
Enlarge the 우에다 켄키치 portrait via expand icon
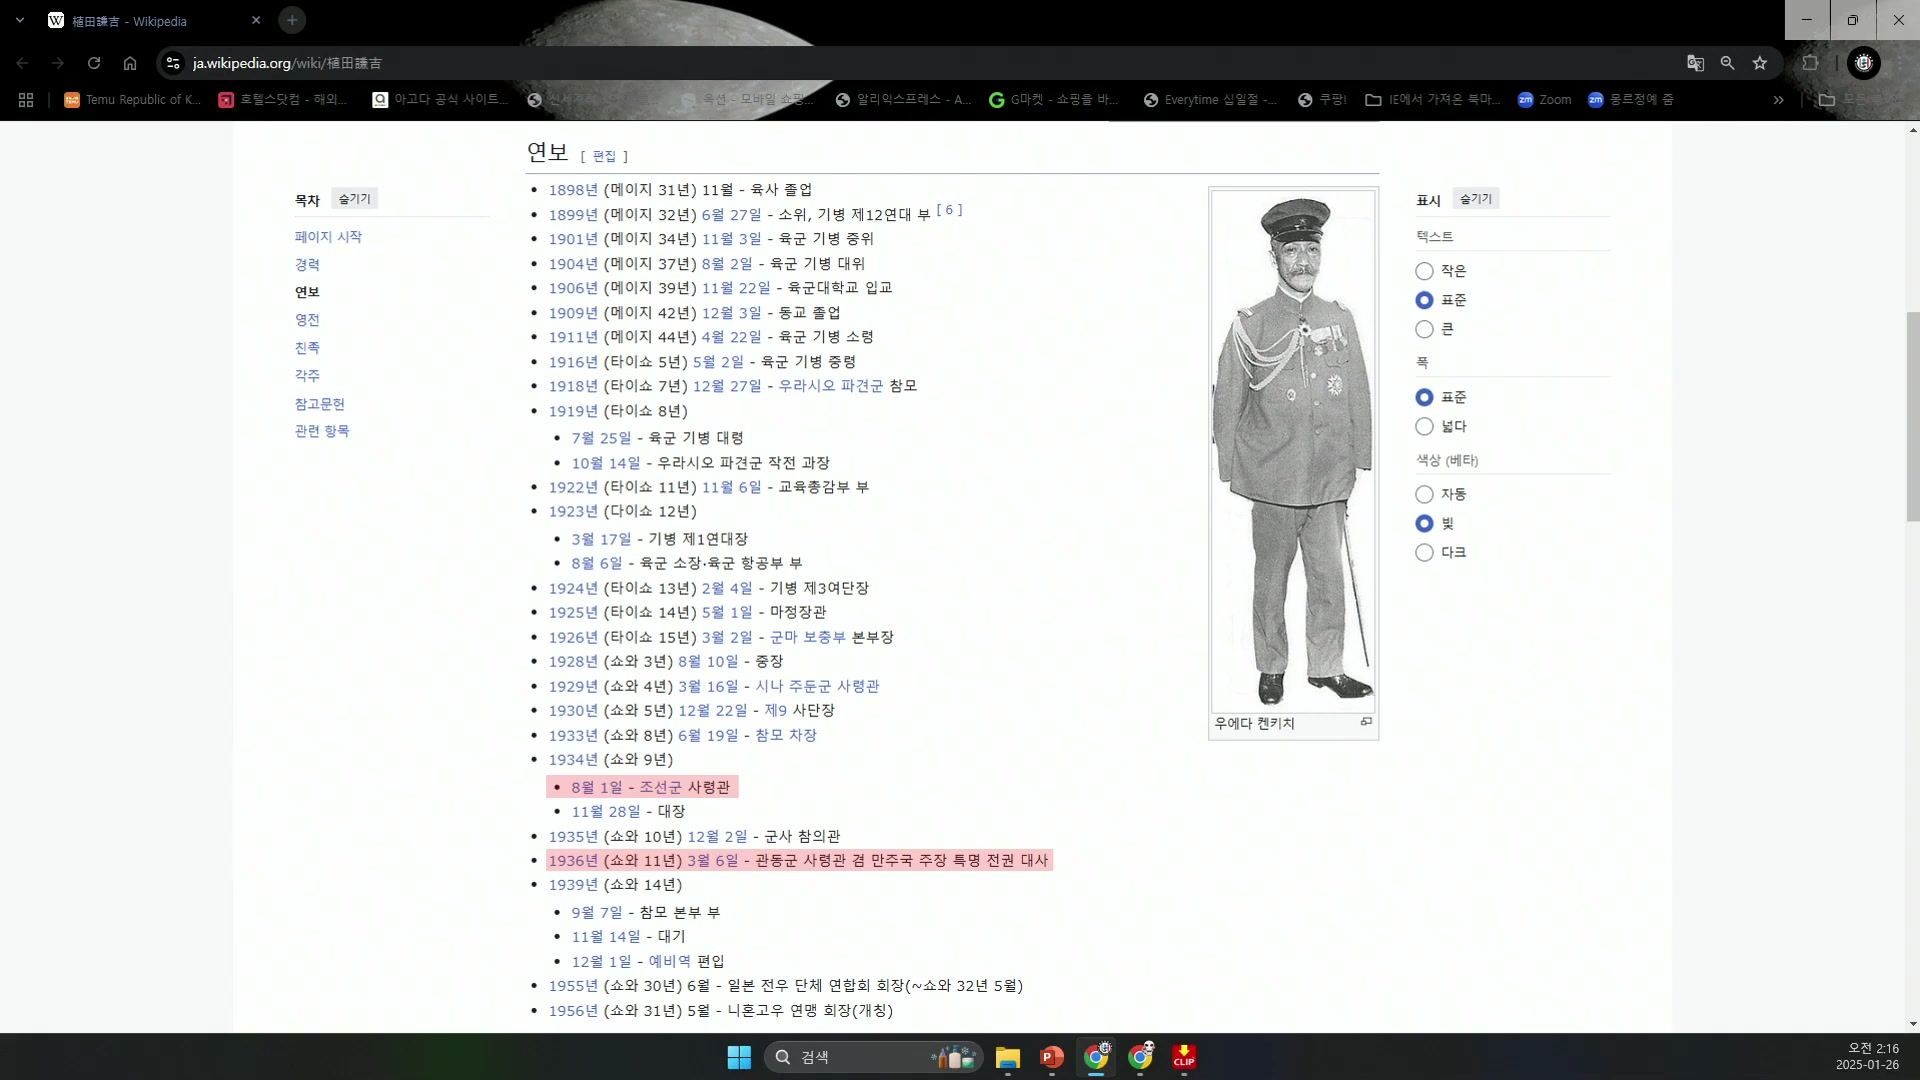pos(1366,722)
